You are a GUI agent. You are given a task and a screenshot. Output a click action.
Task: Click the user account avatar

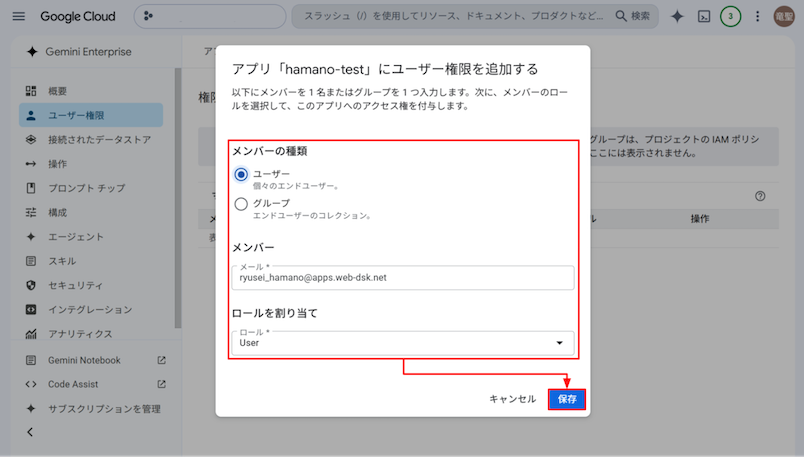(784, 16)
